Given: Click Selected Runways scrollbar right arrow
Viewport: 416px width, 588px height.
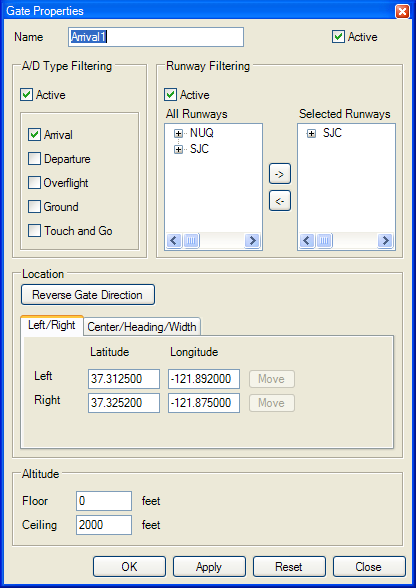Looking at the screenshot, I should (x=385, y=240).
